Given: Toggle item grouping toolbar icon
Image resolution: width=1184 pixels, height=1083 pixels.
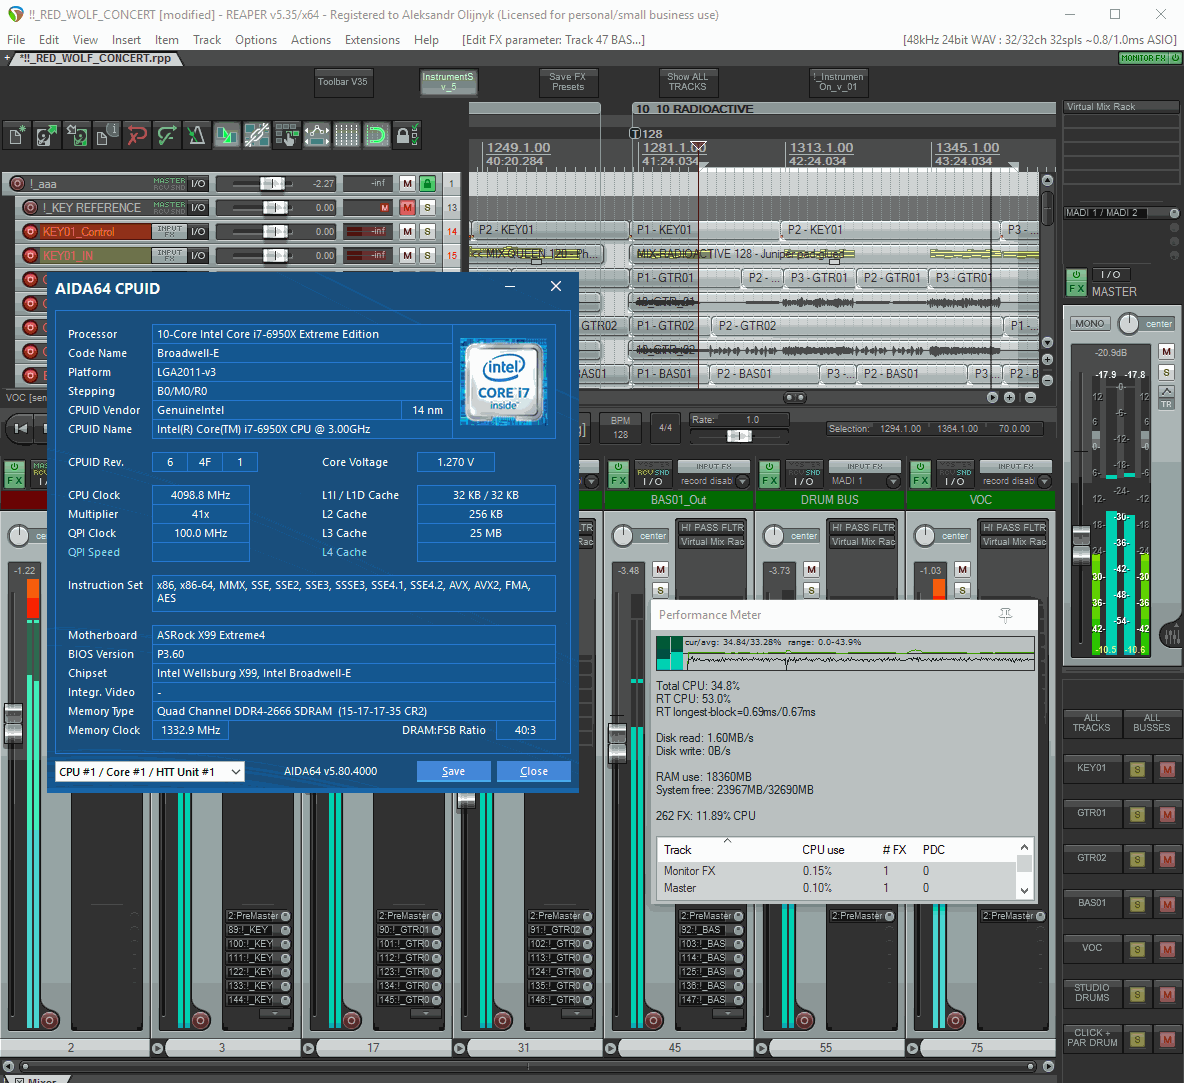Looking at the screenshot, I should tap(257, 135).
